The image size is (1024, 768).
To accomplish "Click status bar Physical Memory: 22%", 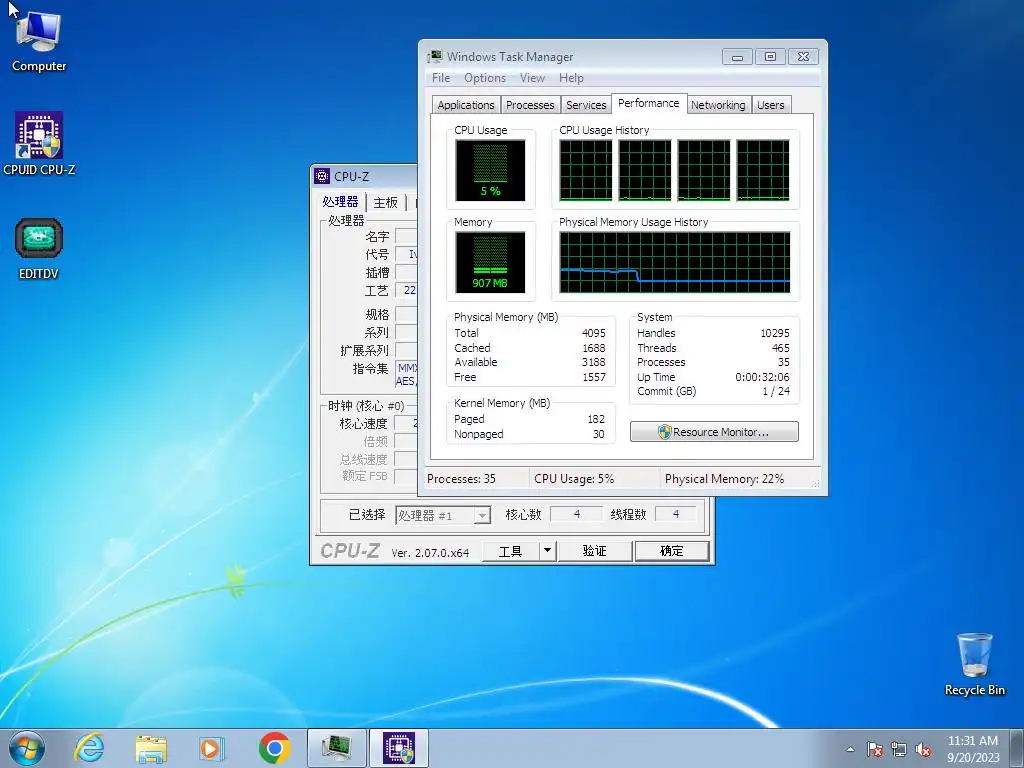I will [724, 479].
